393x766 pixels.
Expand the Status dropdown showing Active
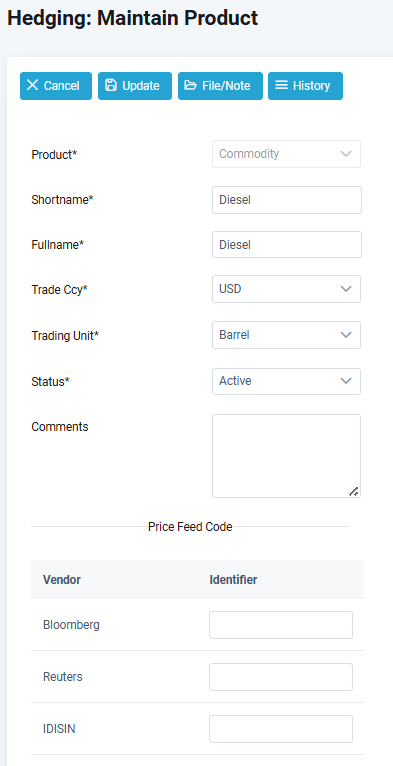[x=286, y=381]
